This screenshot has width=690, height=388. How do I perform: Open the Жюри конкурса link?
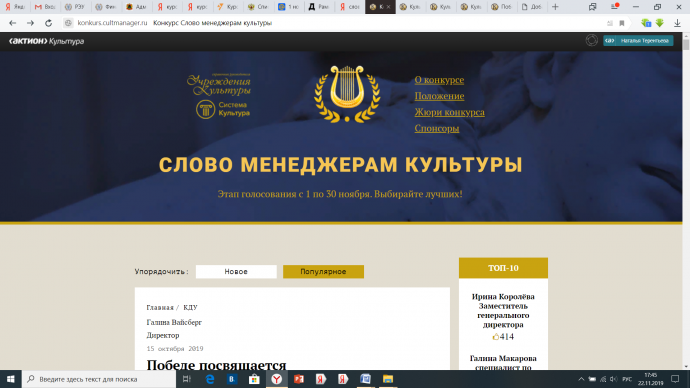pyautogui.click(x=449, y=112)
